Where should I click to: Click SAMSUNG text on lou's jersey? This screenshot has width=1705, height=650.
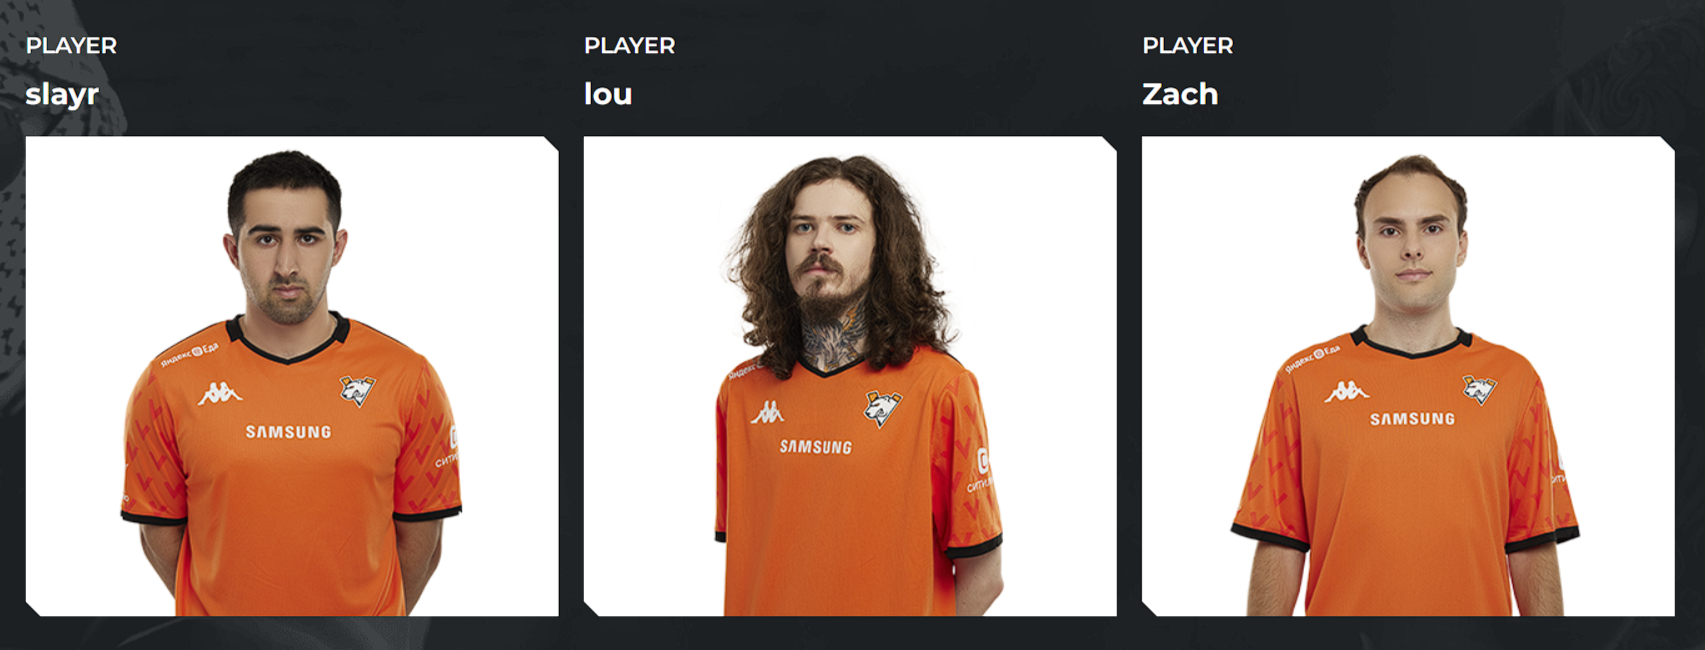[x=816, y=447]
